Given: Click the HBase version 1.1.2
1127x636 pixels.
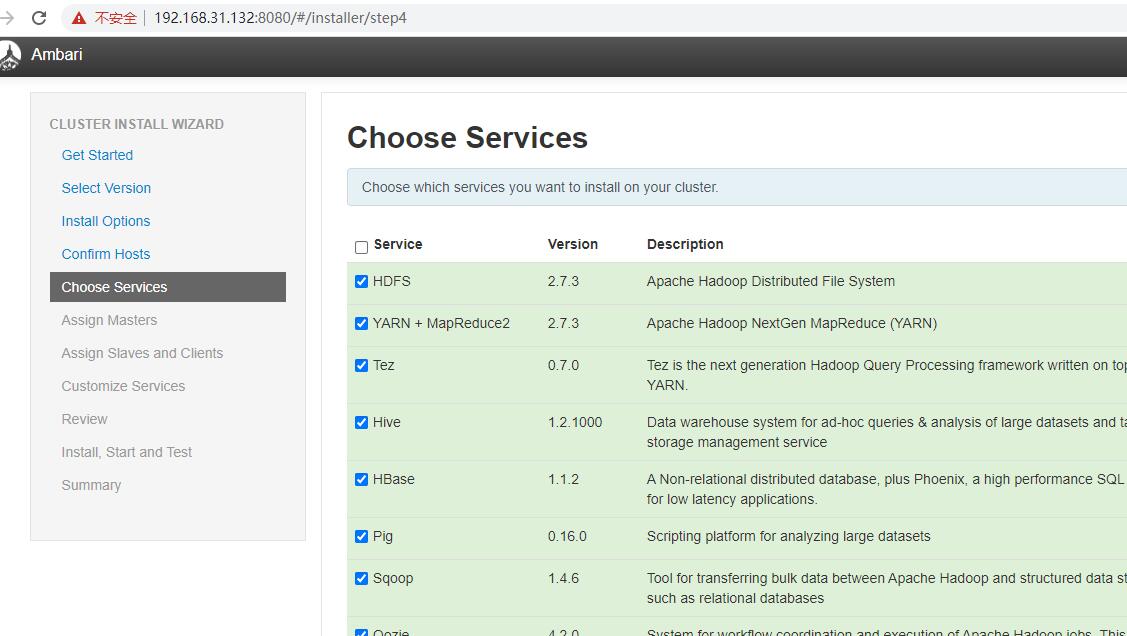Looking at the screenshot, I should (564, 479).
